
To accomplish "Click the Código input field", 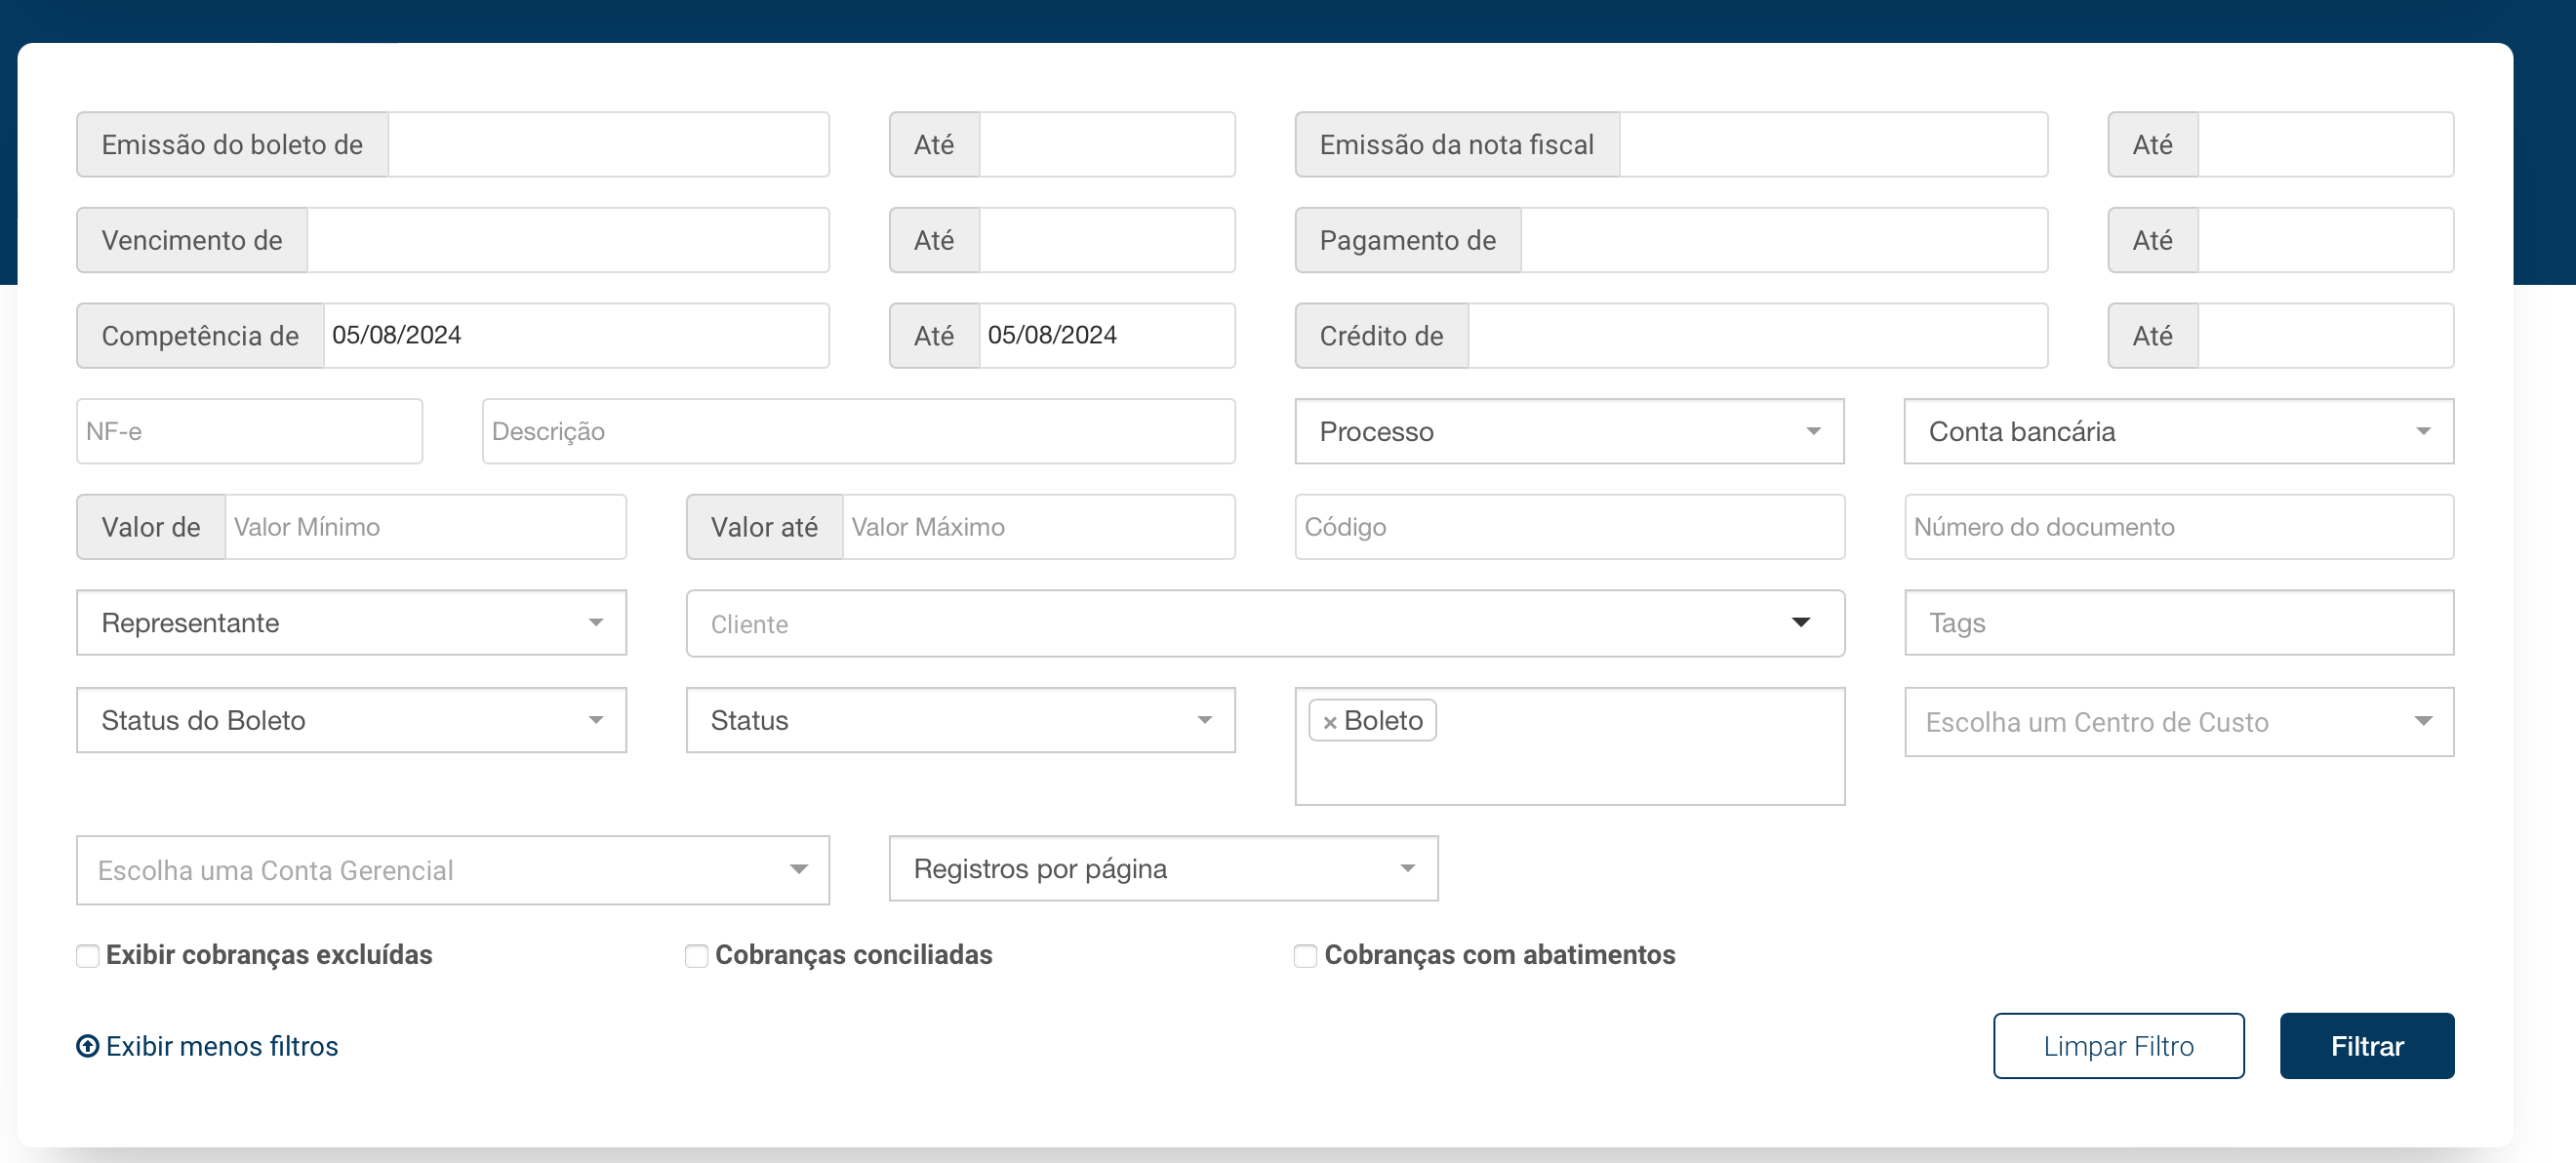I will coord(1569,526).
